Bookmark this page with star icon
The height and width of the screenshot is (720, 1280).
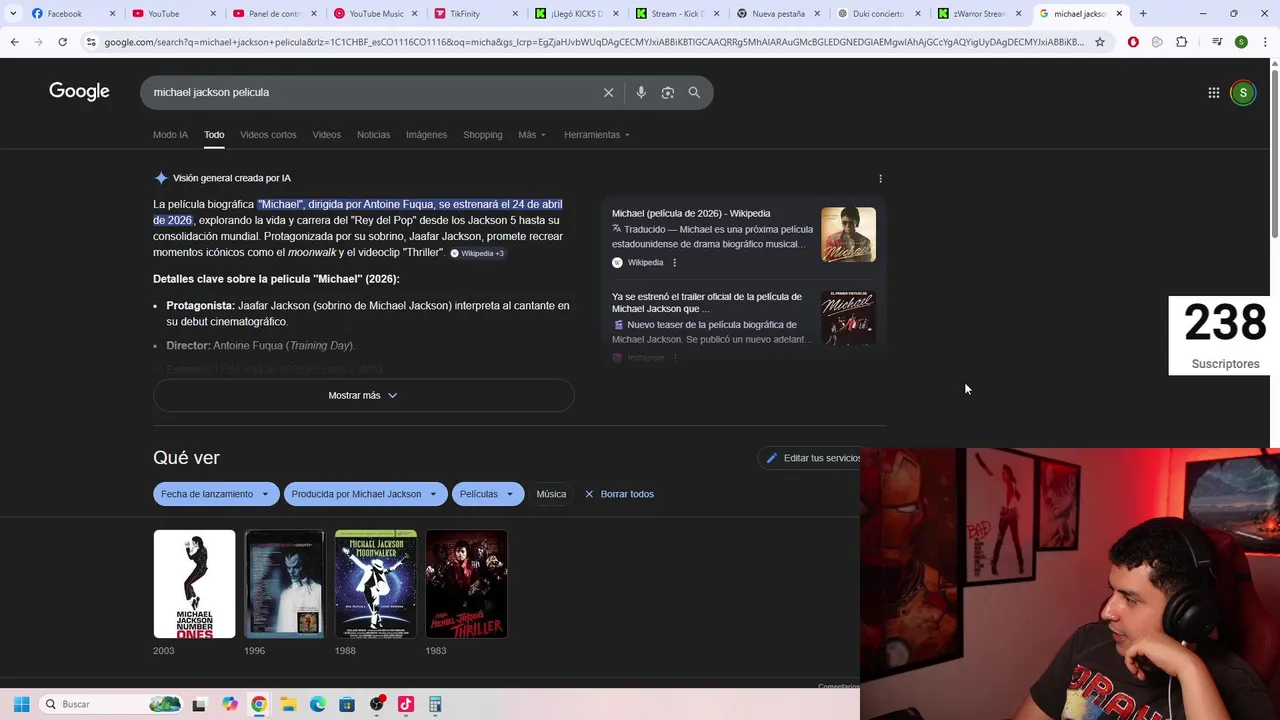(1099, 42)
